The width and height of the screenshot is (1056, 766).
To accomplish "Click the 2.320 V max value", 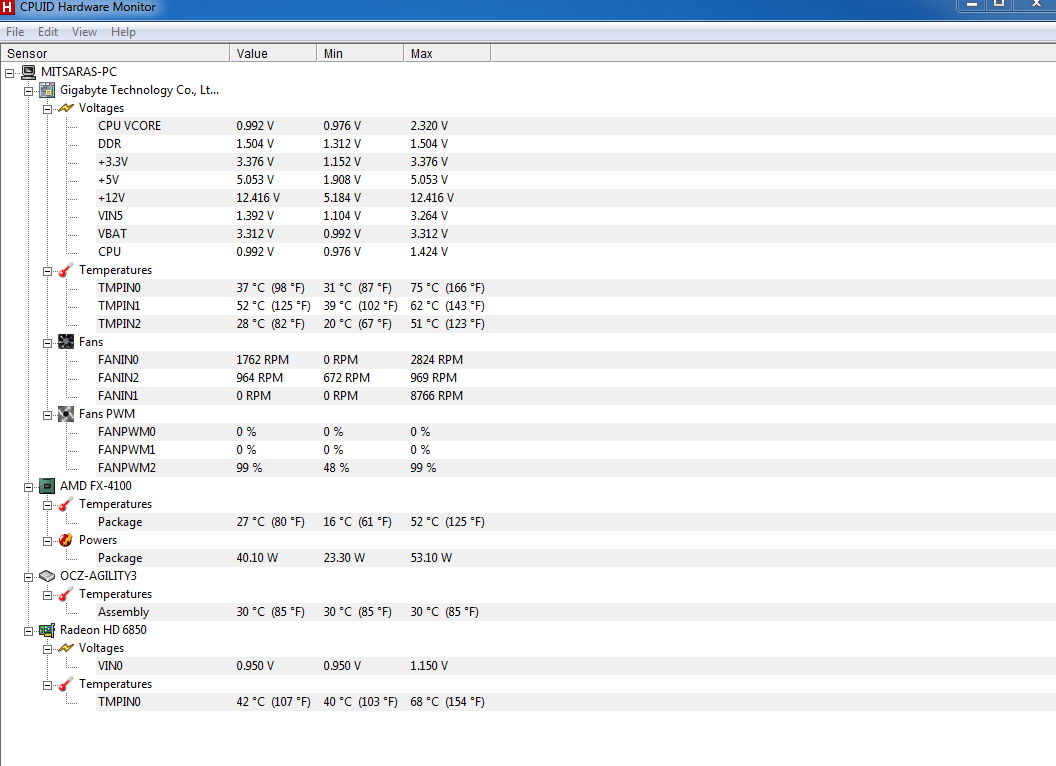I will 429,126.
